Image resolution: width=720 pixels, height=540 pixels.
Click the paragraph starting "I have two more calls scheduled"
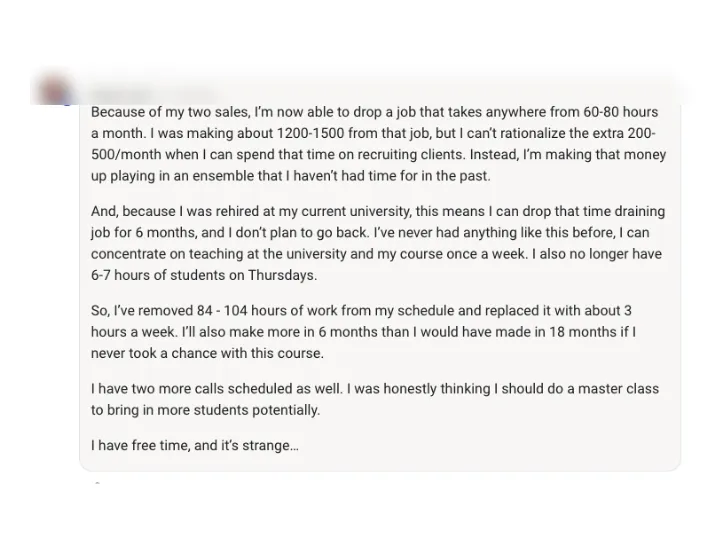click(x=375, y=399)
